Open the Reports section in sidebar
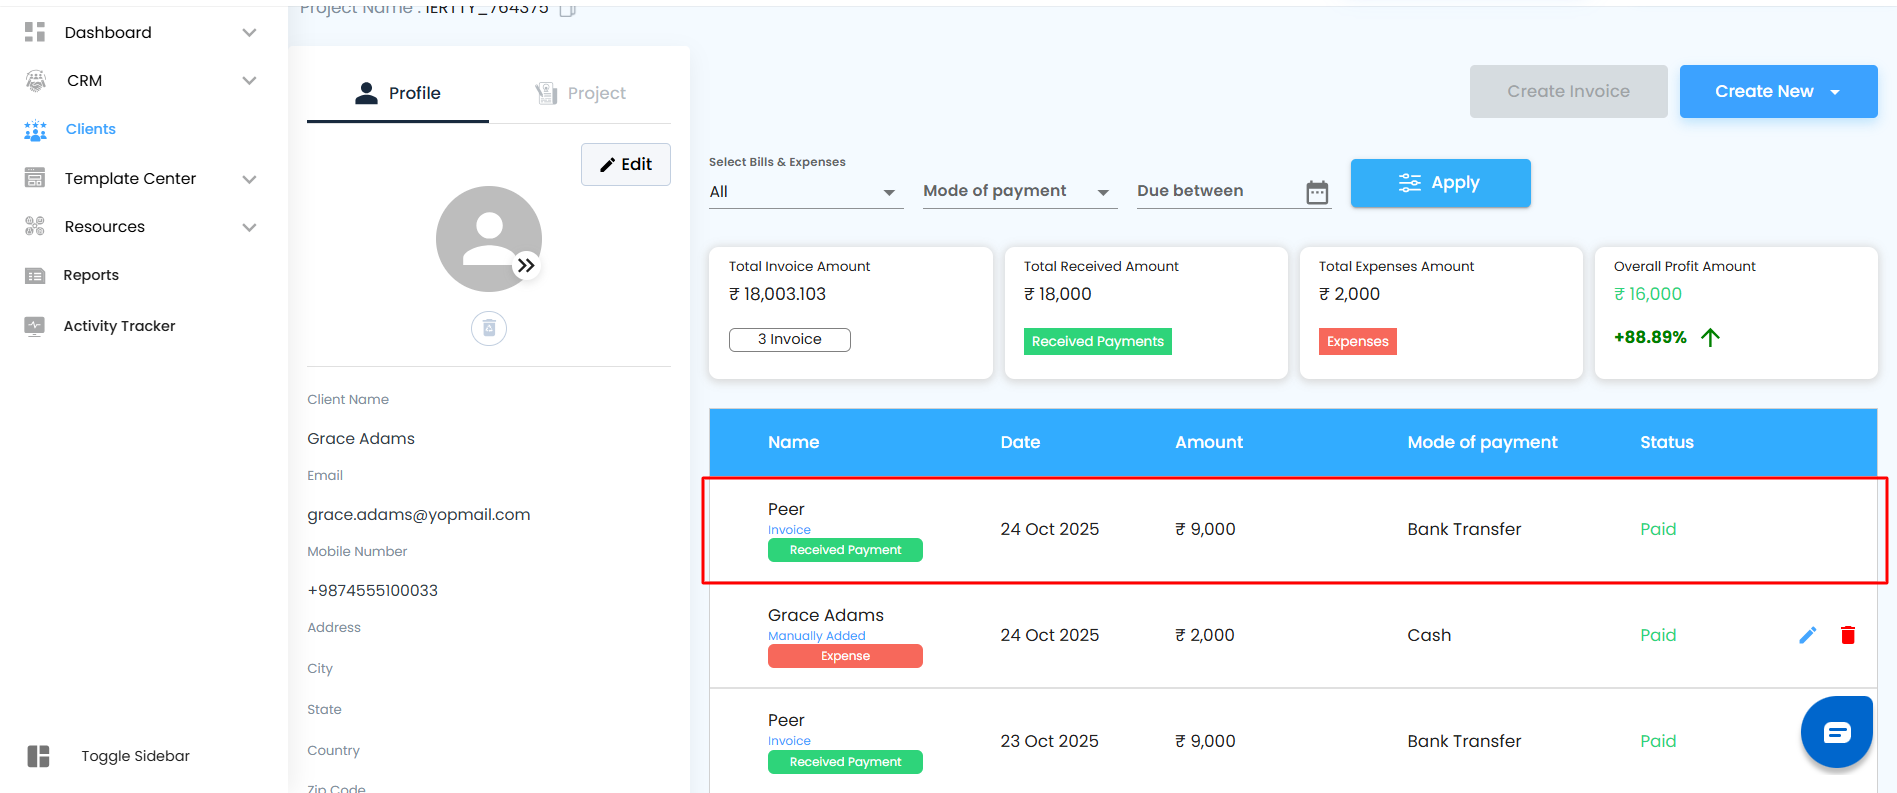This screenshot has height=793, width=1897. [x=91, y=275]
